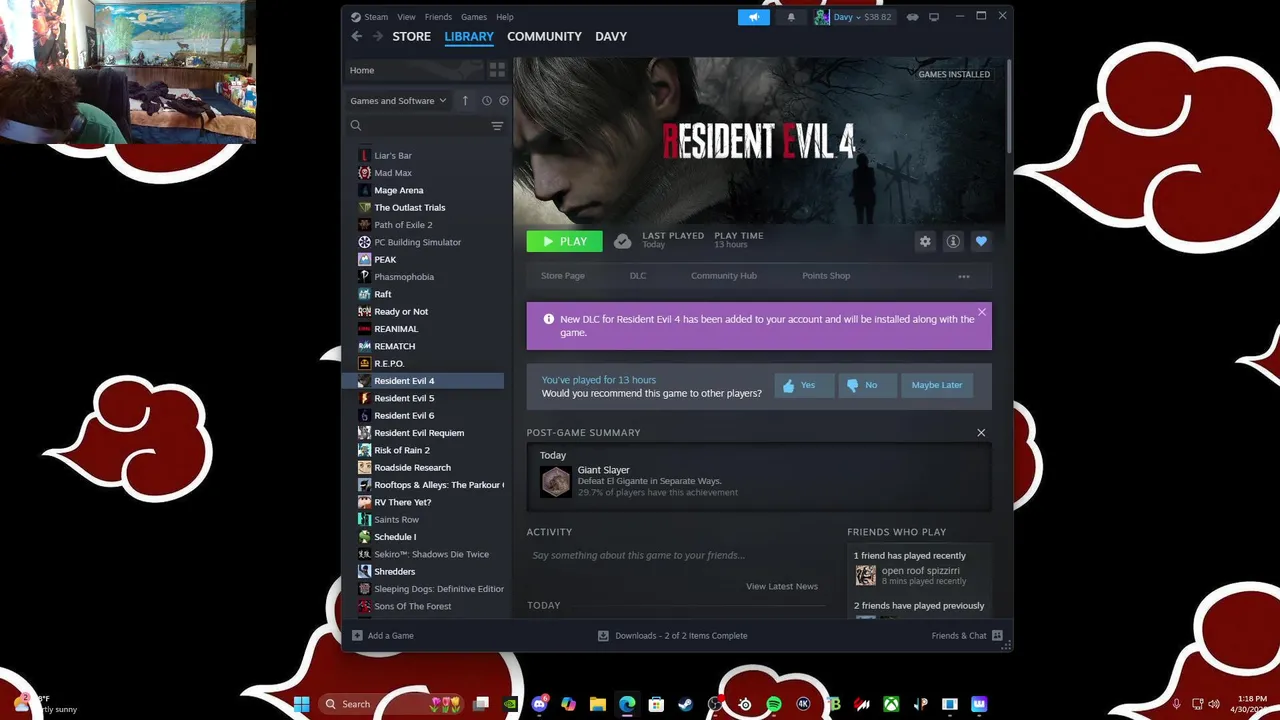This screenshot has width=1280, height=720.
Task: Open the DLC link
Action: [638, 276]
